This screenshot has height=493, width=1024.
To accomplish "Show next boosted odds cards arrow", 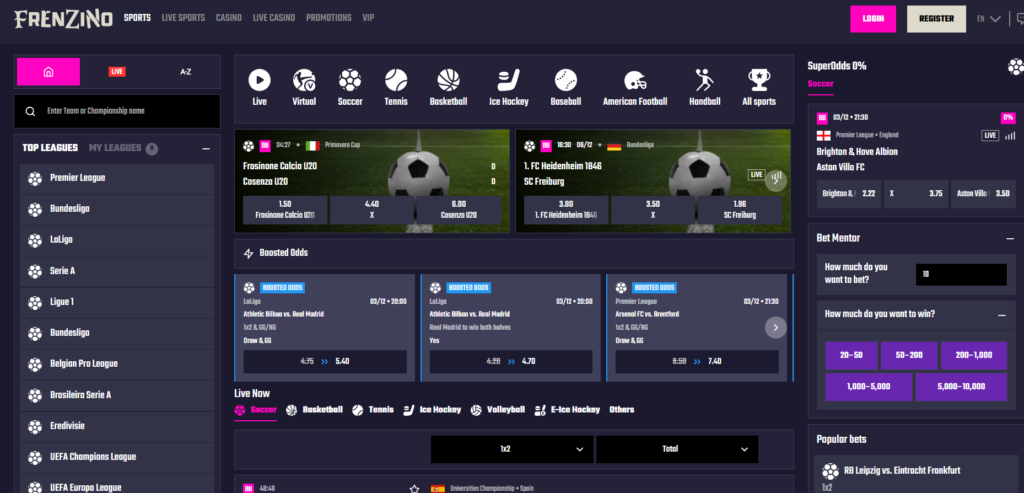I will [x=776, y=328].
